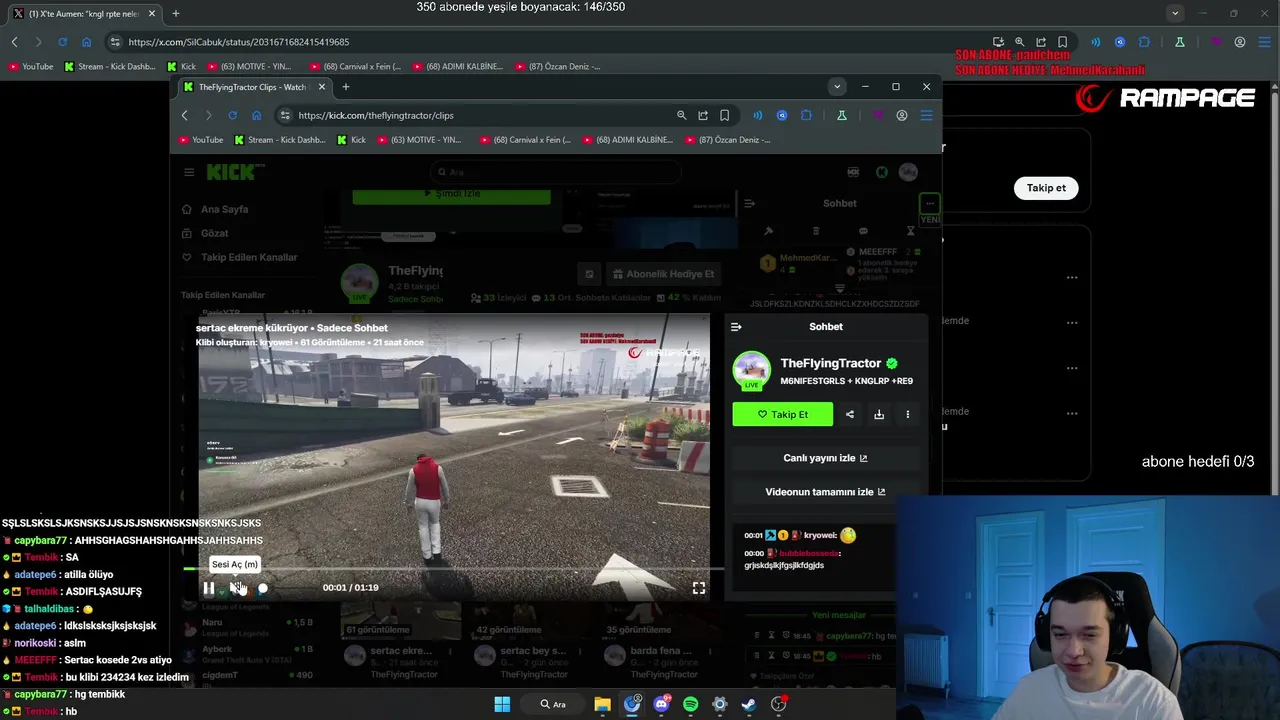Viewport: 1280px width, 720px height.
Task: Open the sertac bey s... clip thumbnail
Action: point(530,620)
